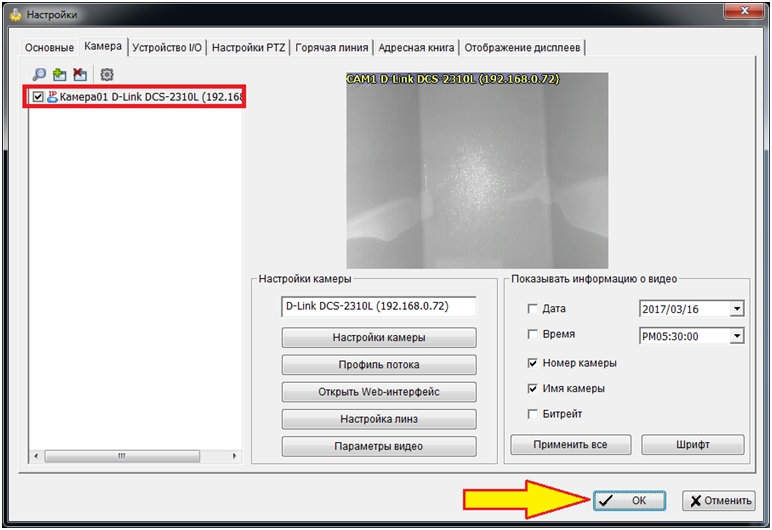Enable the Дата checkbox

pos(532,309)
